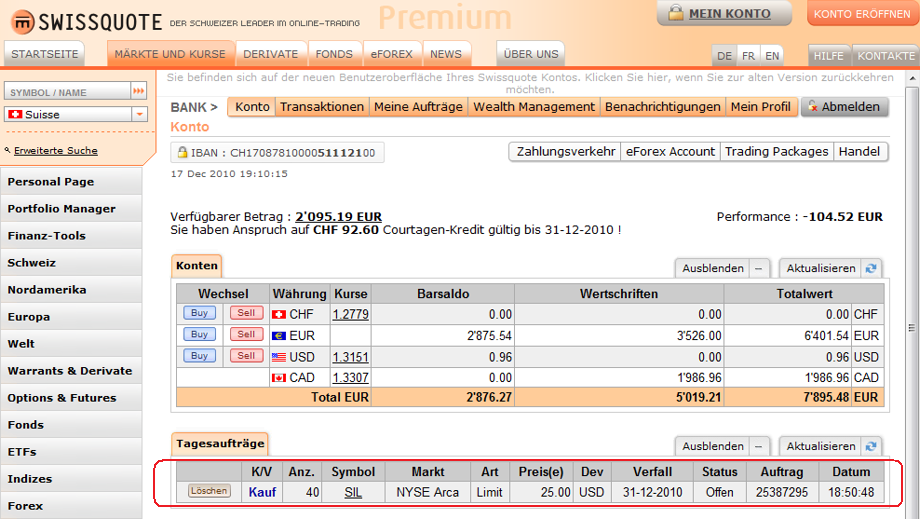Open Portfolio Manager in sidebar

71,209
